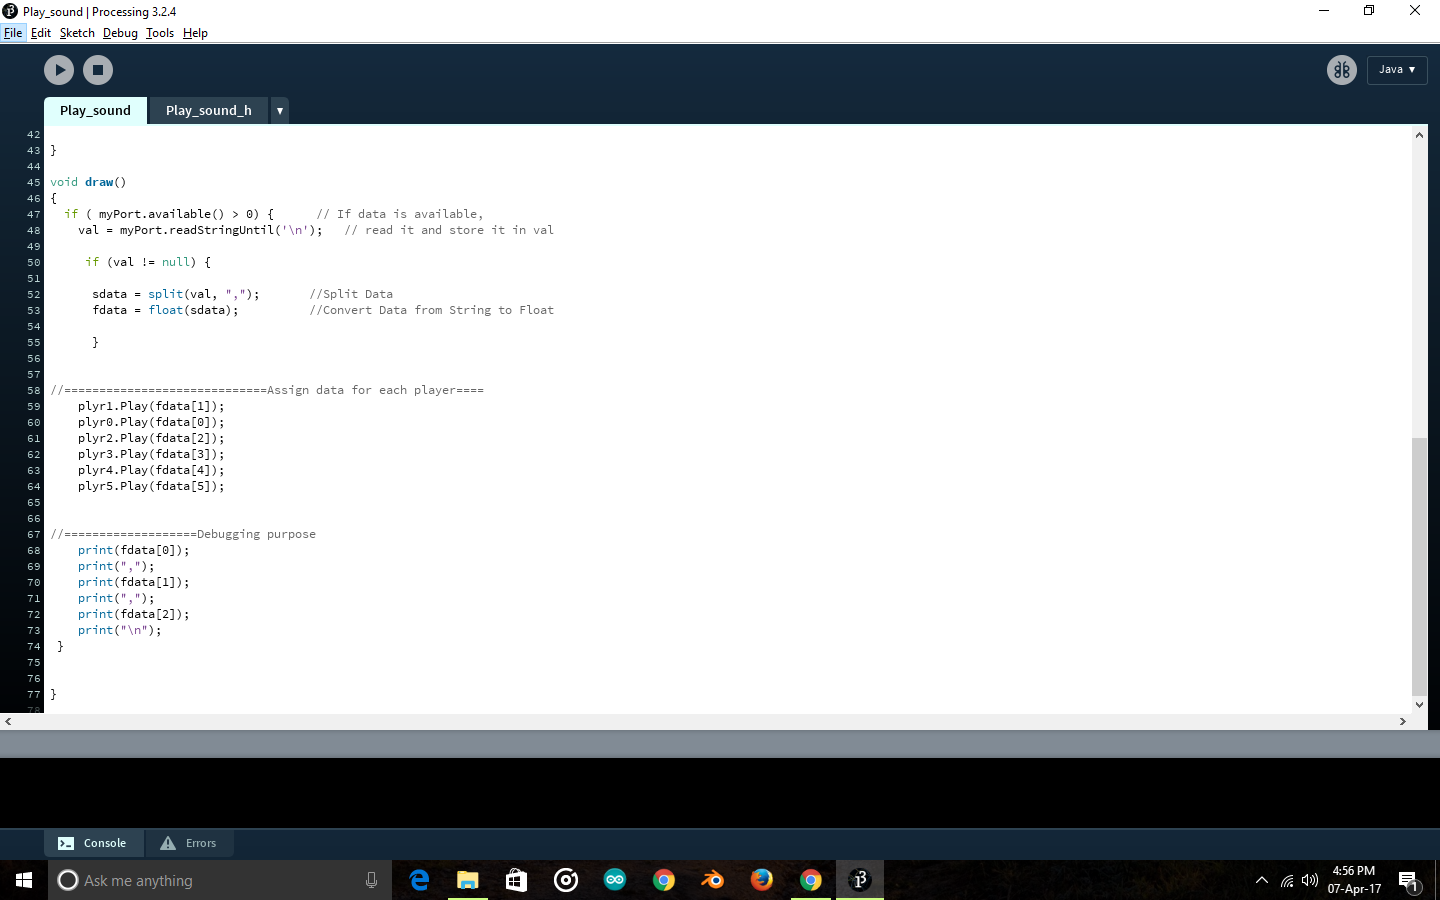Click the 'plyr5.Play(fdata[5]);' line

tap(151, 486)
